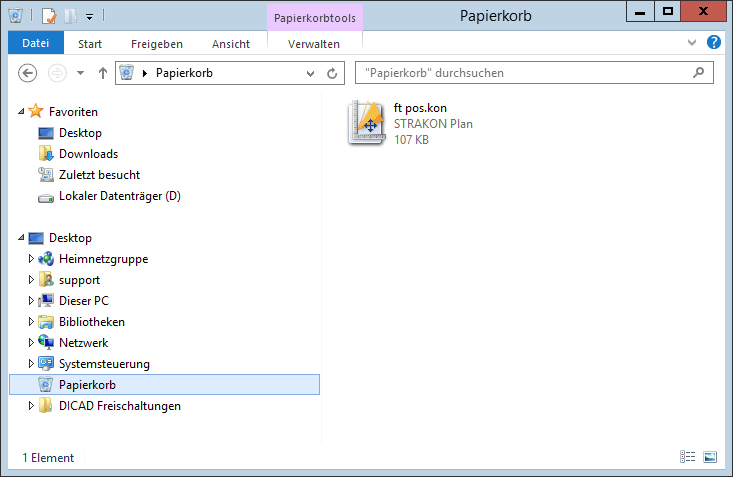This screenshot has width=733, height=477.
Task: Switch to the details view layout
Action: pyautogui.click(x=687, y=456)
